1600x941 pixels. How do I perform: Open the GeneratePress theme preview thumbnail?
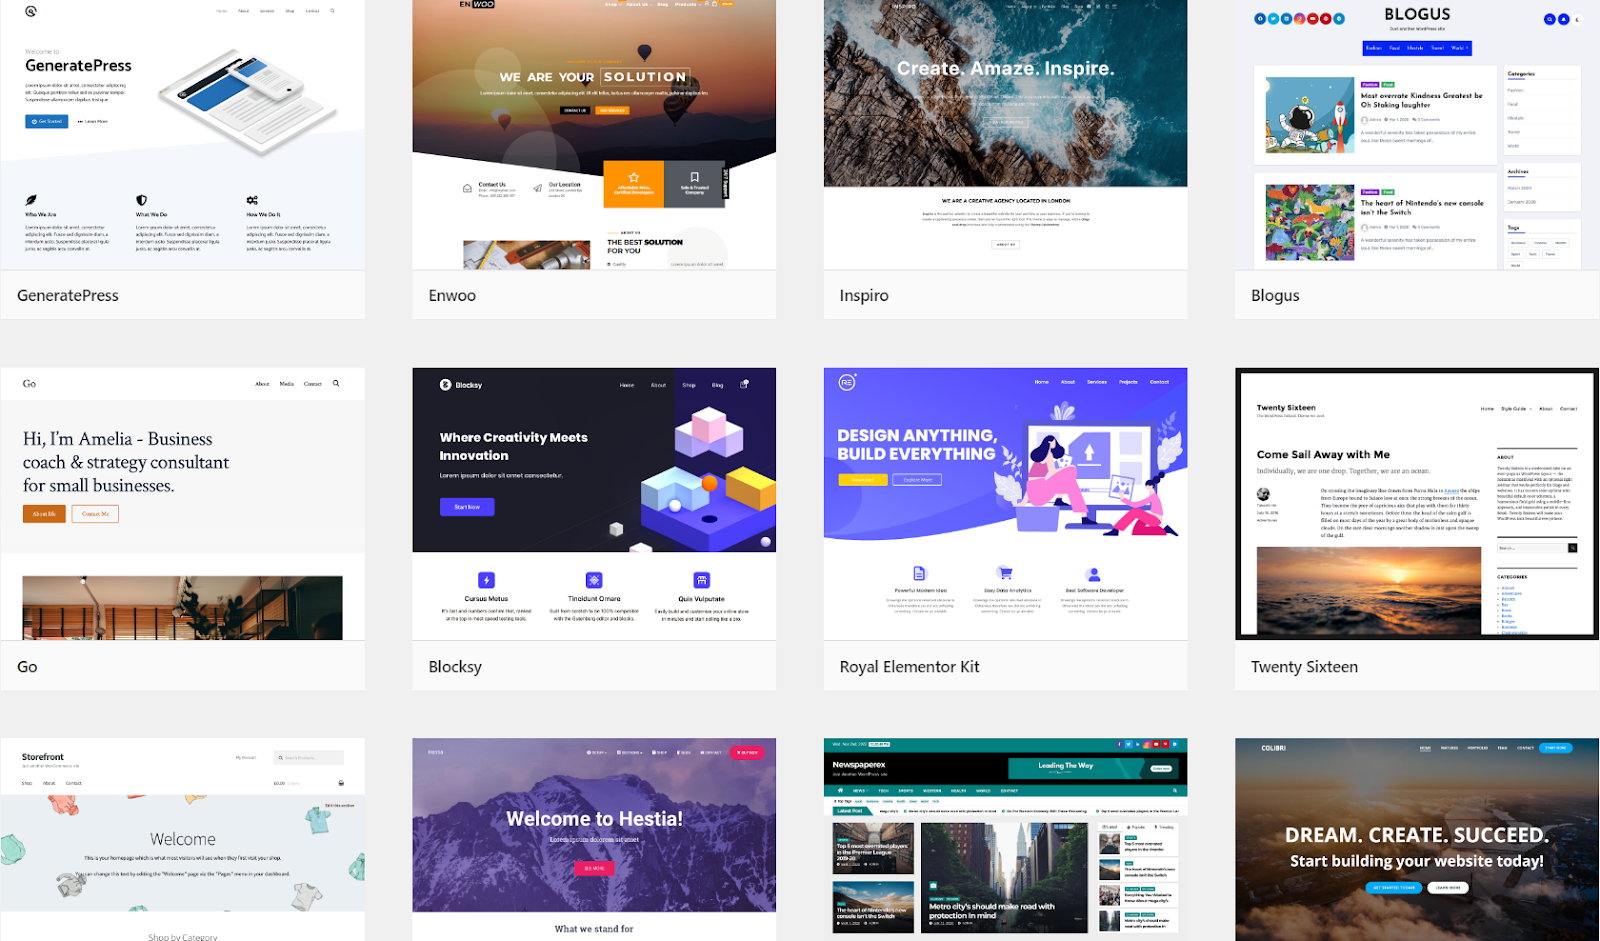182,134
